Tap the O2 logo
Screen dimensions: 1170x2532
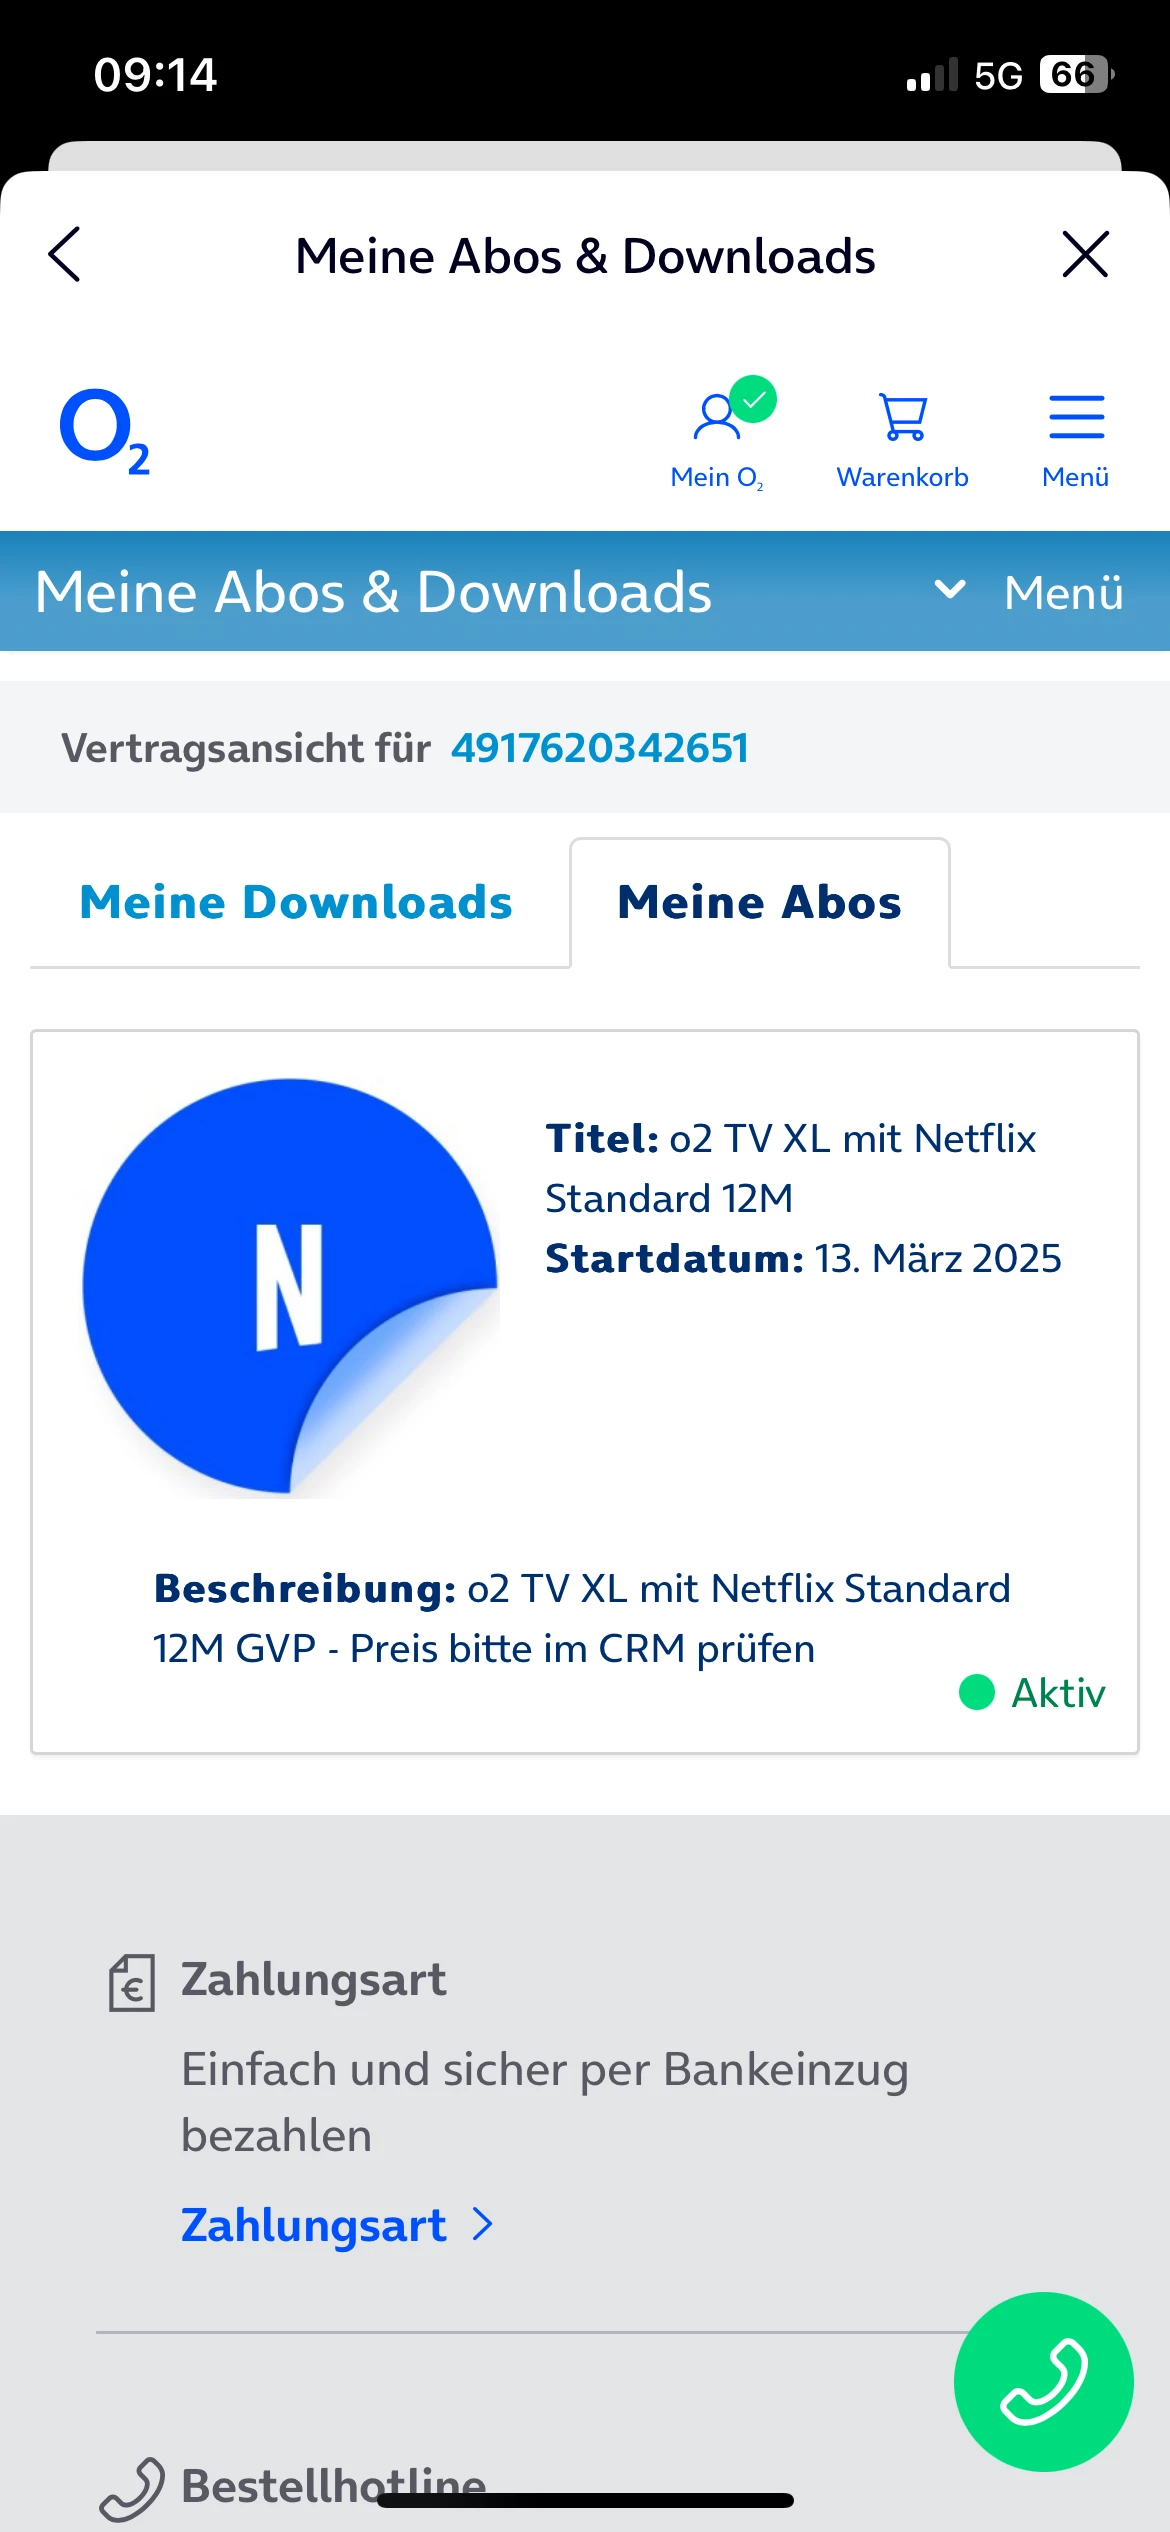(x=105, y=431)
